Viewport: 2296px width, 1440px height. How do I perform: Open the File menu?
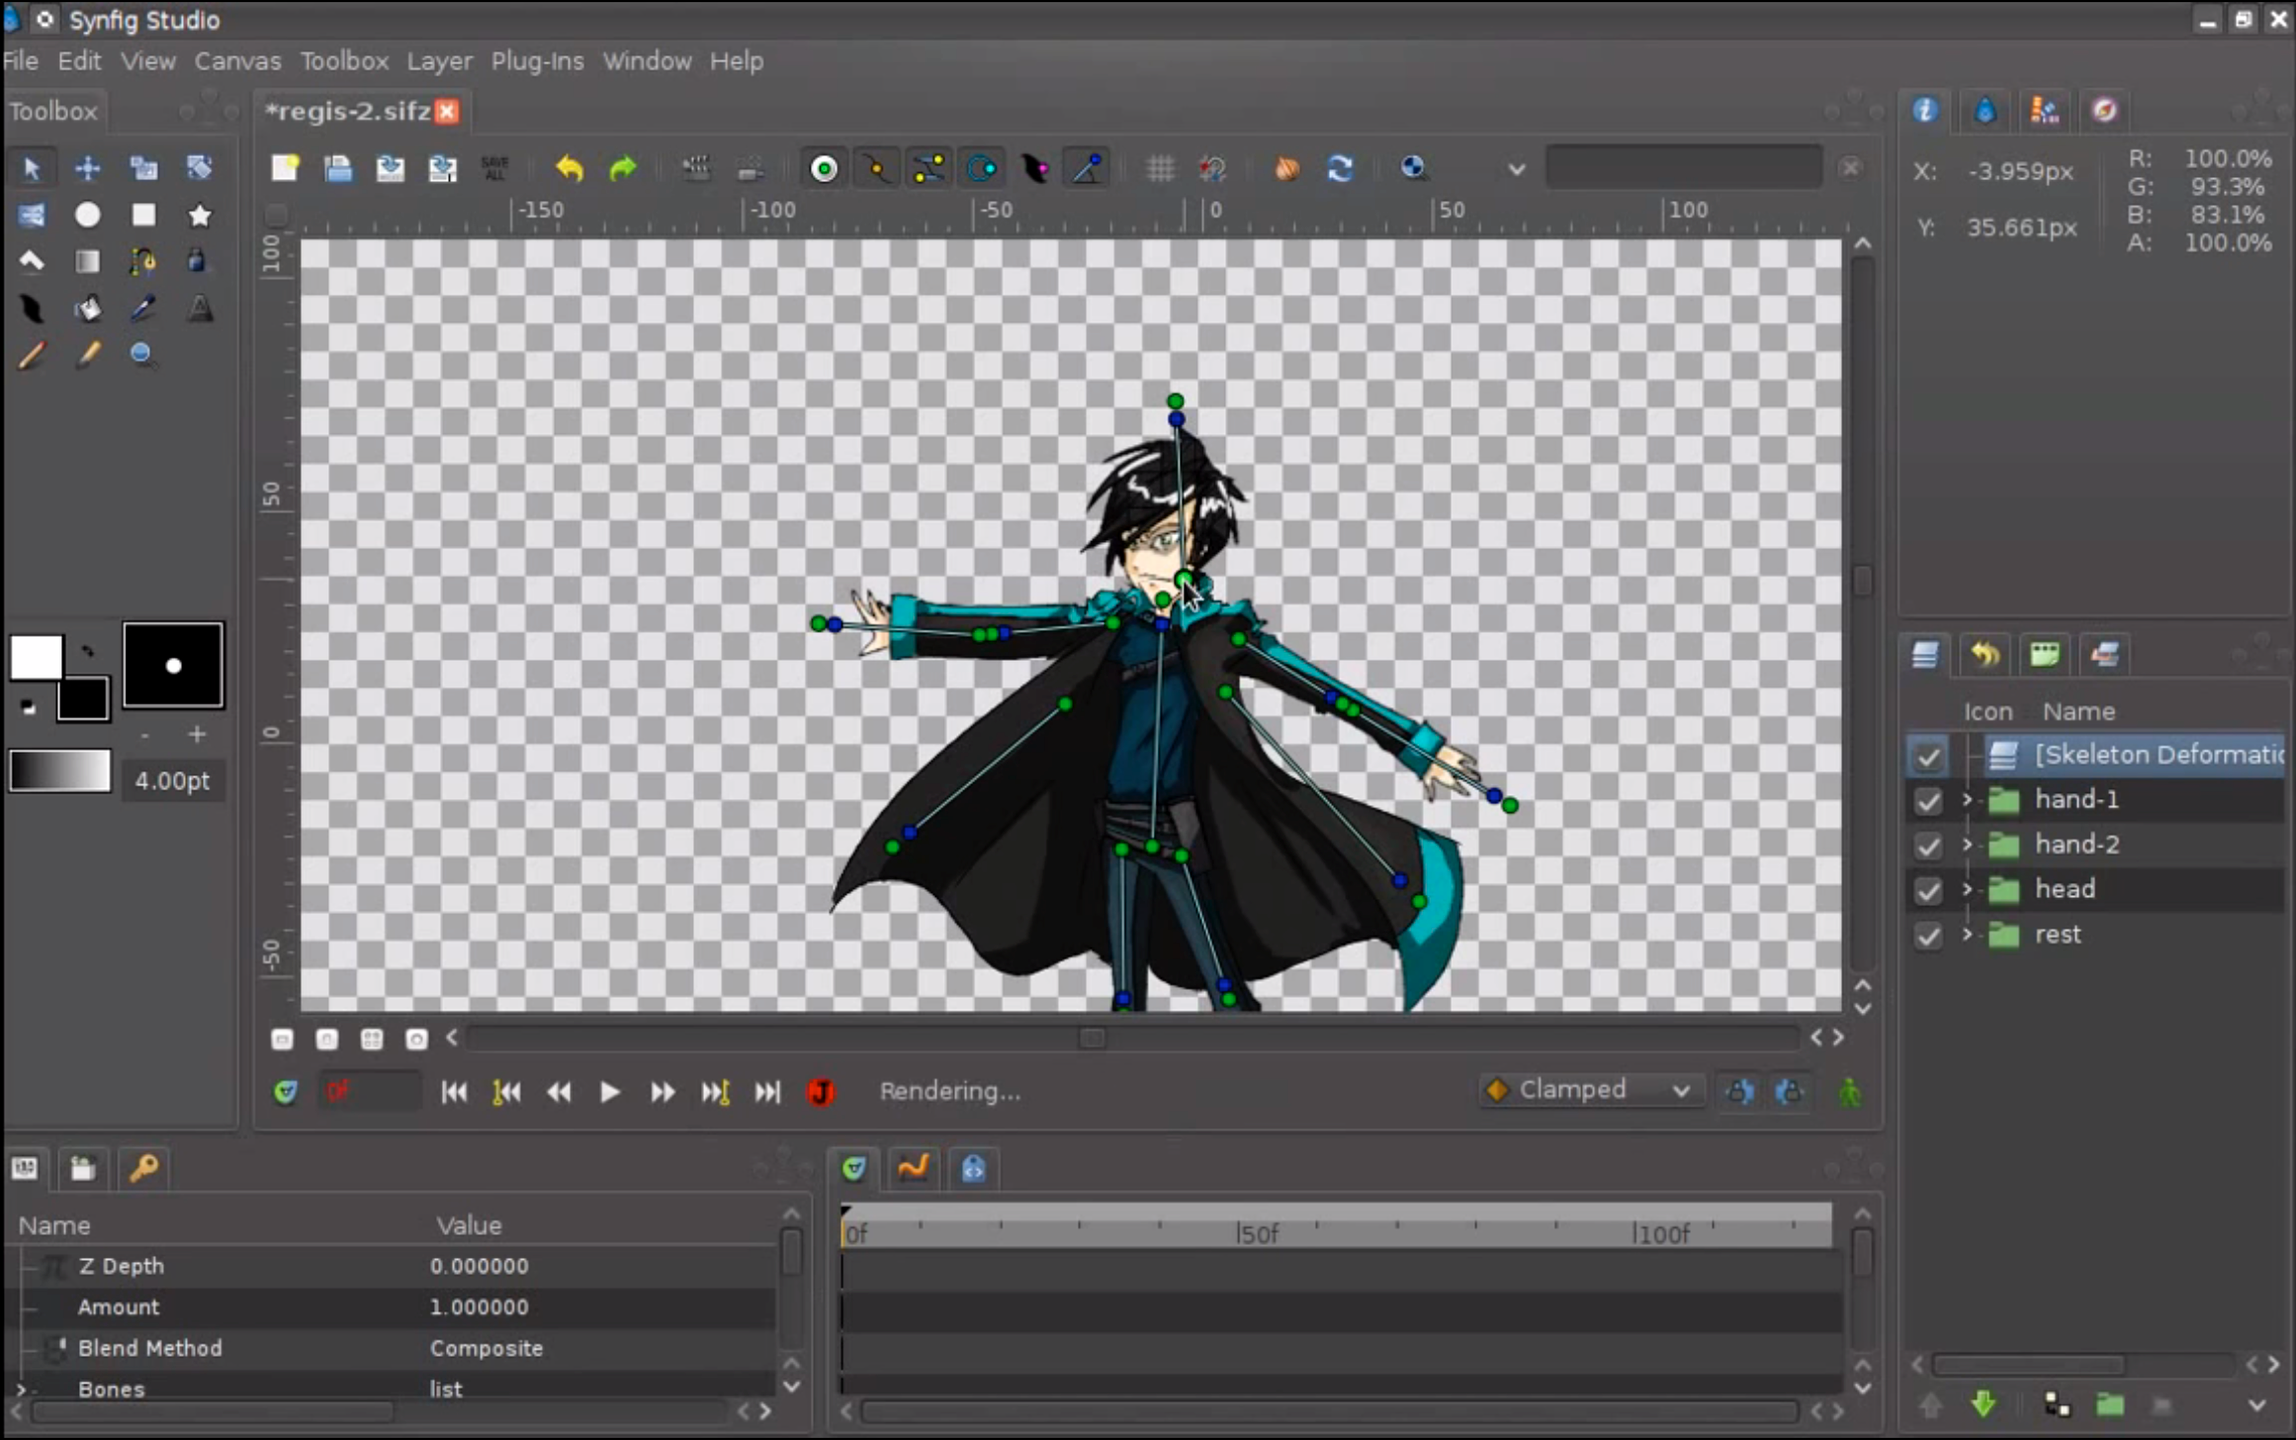pyautogui.click(x=21, y=61)
